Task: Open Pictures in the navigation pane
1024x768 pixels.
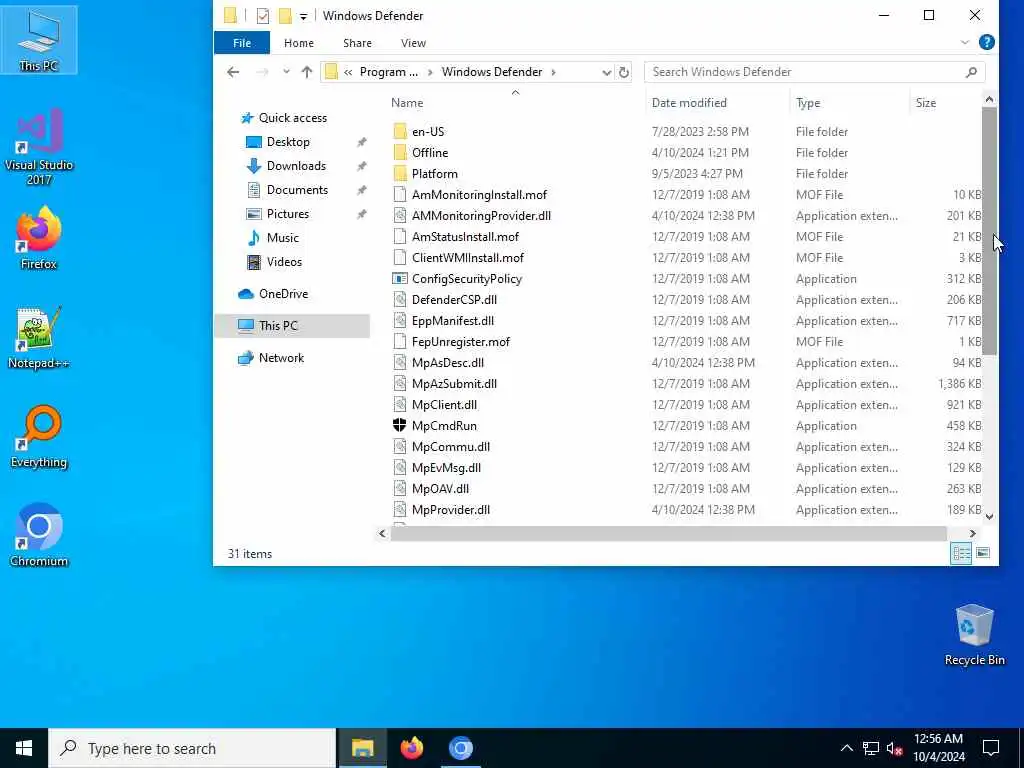Action: click(287, 214)
